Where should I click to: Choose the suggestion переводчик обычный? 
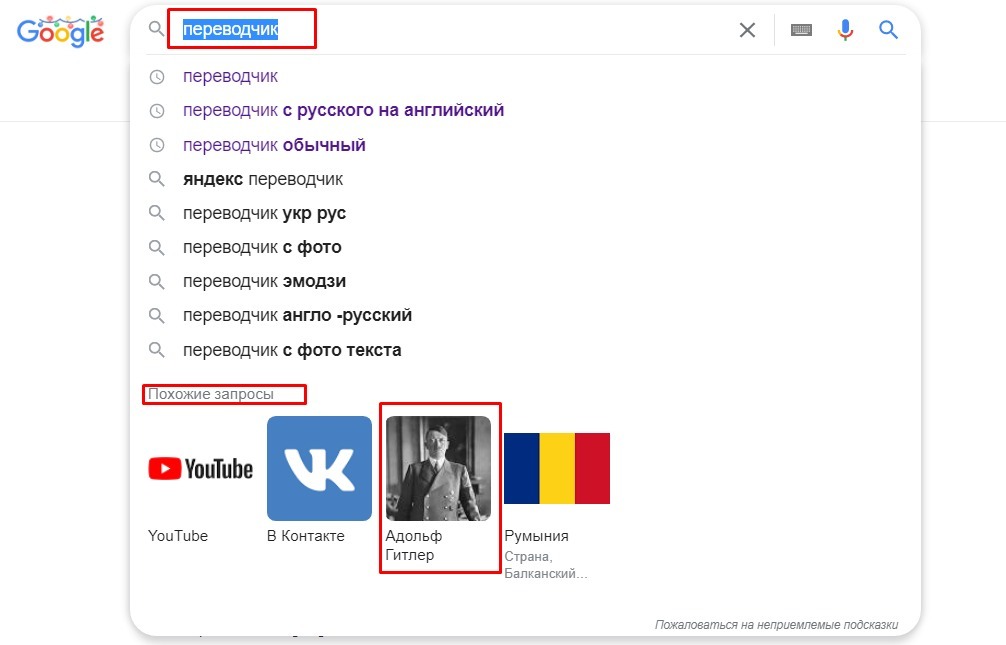click(x=274, y=145)
